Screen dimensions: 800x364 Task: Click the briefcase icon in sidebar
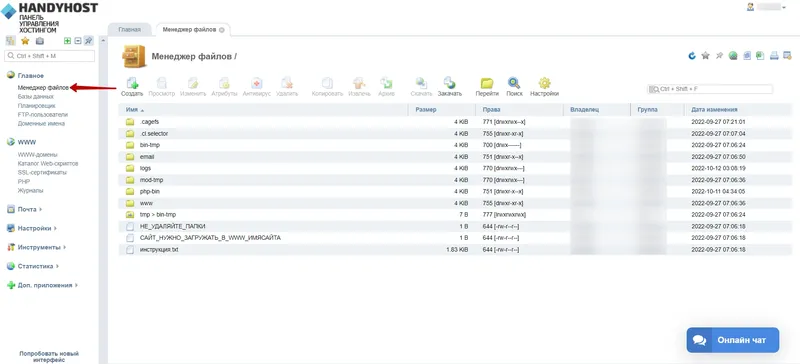40,41
